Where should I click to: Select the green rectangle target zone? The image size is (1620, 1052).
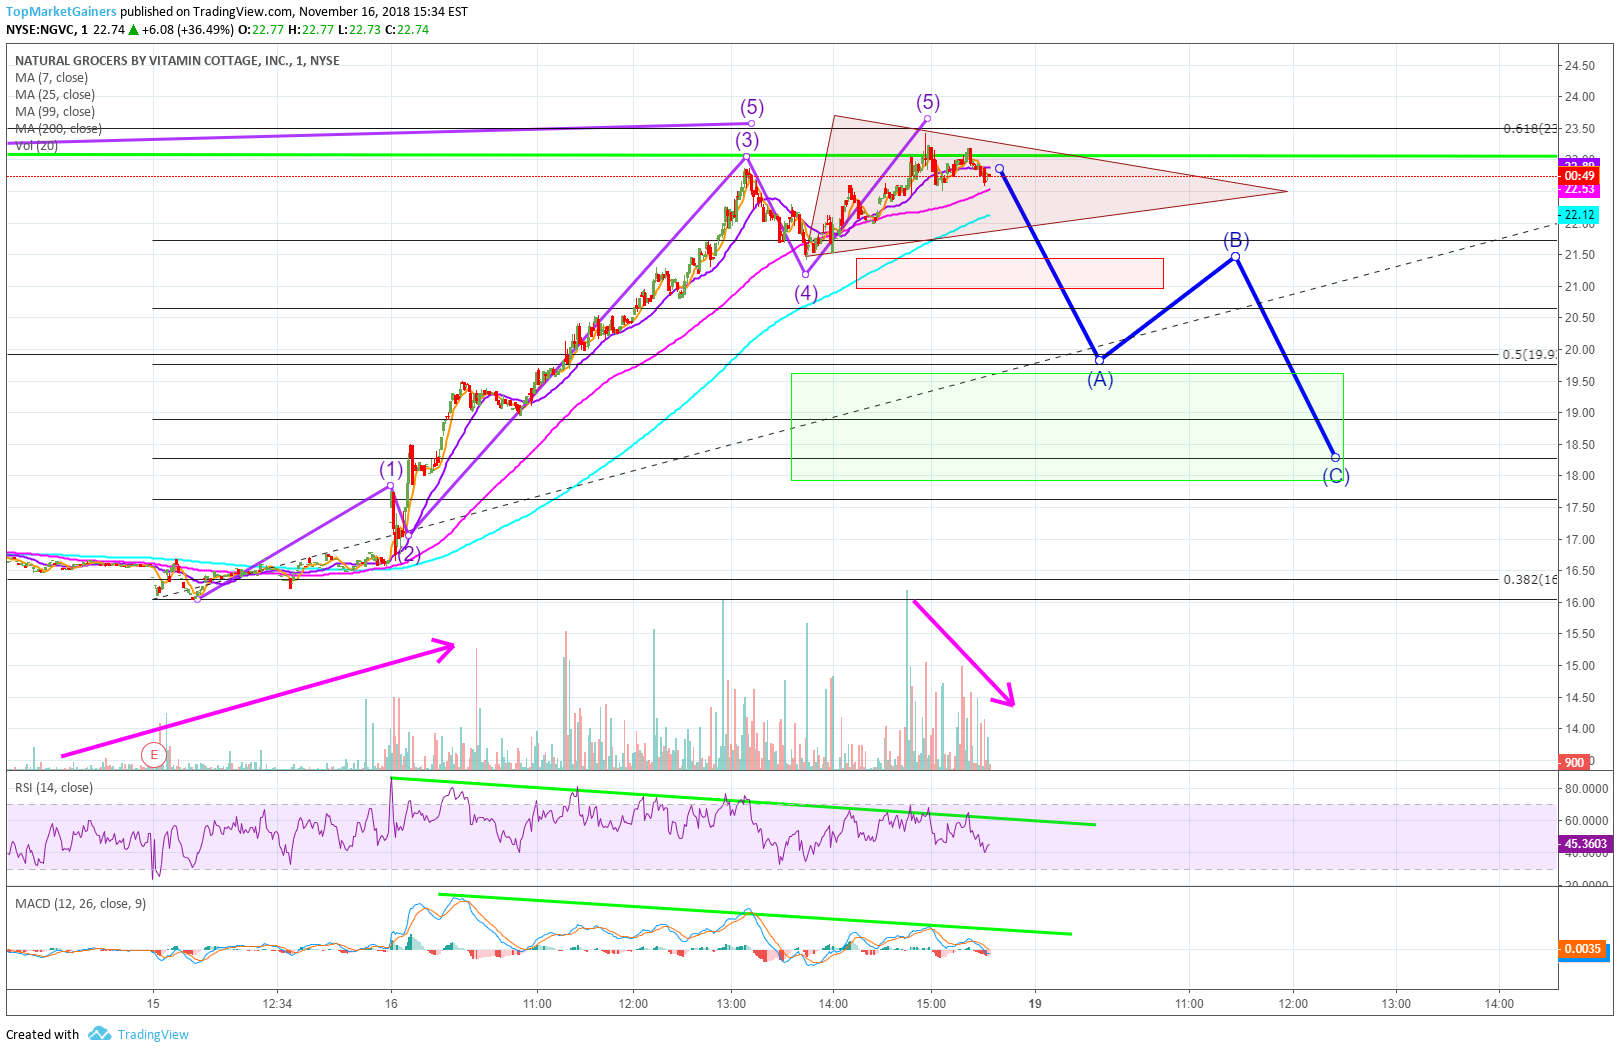coord(1067,427)
